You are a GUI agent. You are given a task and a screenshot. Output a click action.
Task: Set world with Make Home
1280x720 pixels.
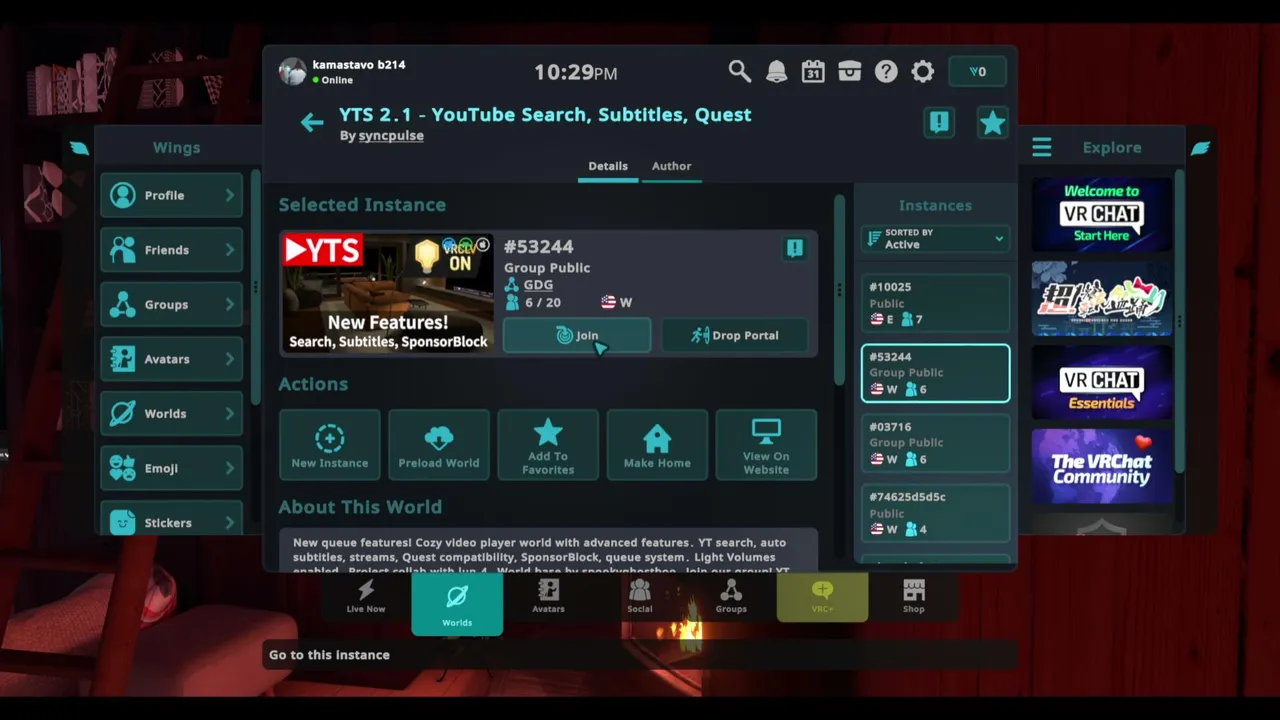click(x=657, y=445)
